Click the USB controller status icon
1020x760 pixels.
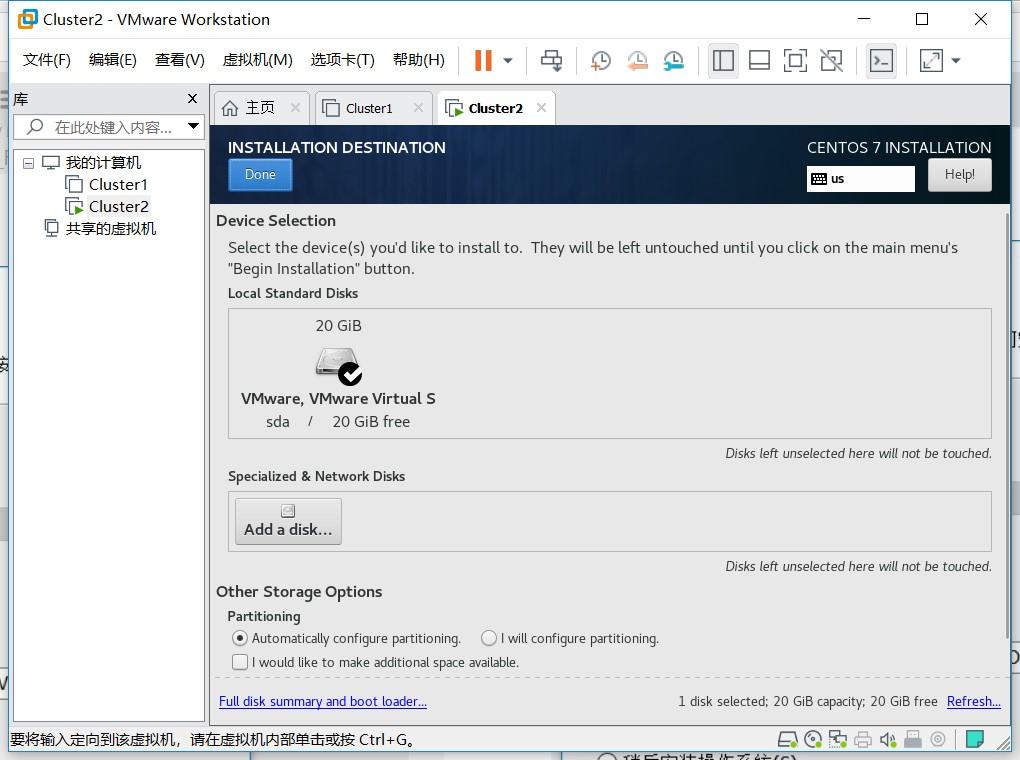coord(913,739)
